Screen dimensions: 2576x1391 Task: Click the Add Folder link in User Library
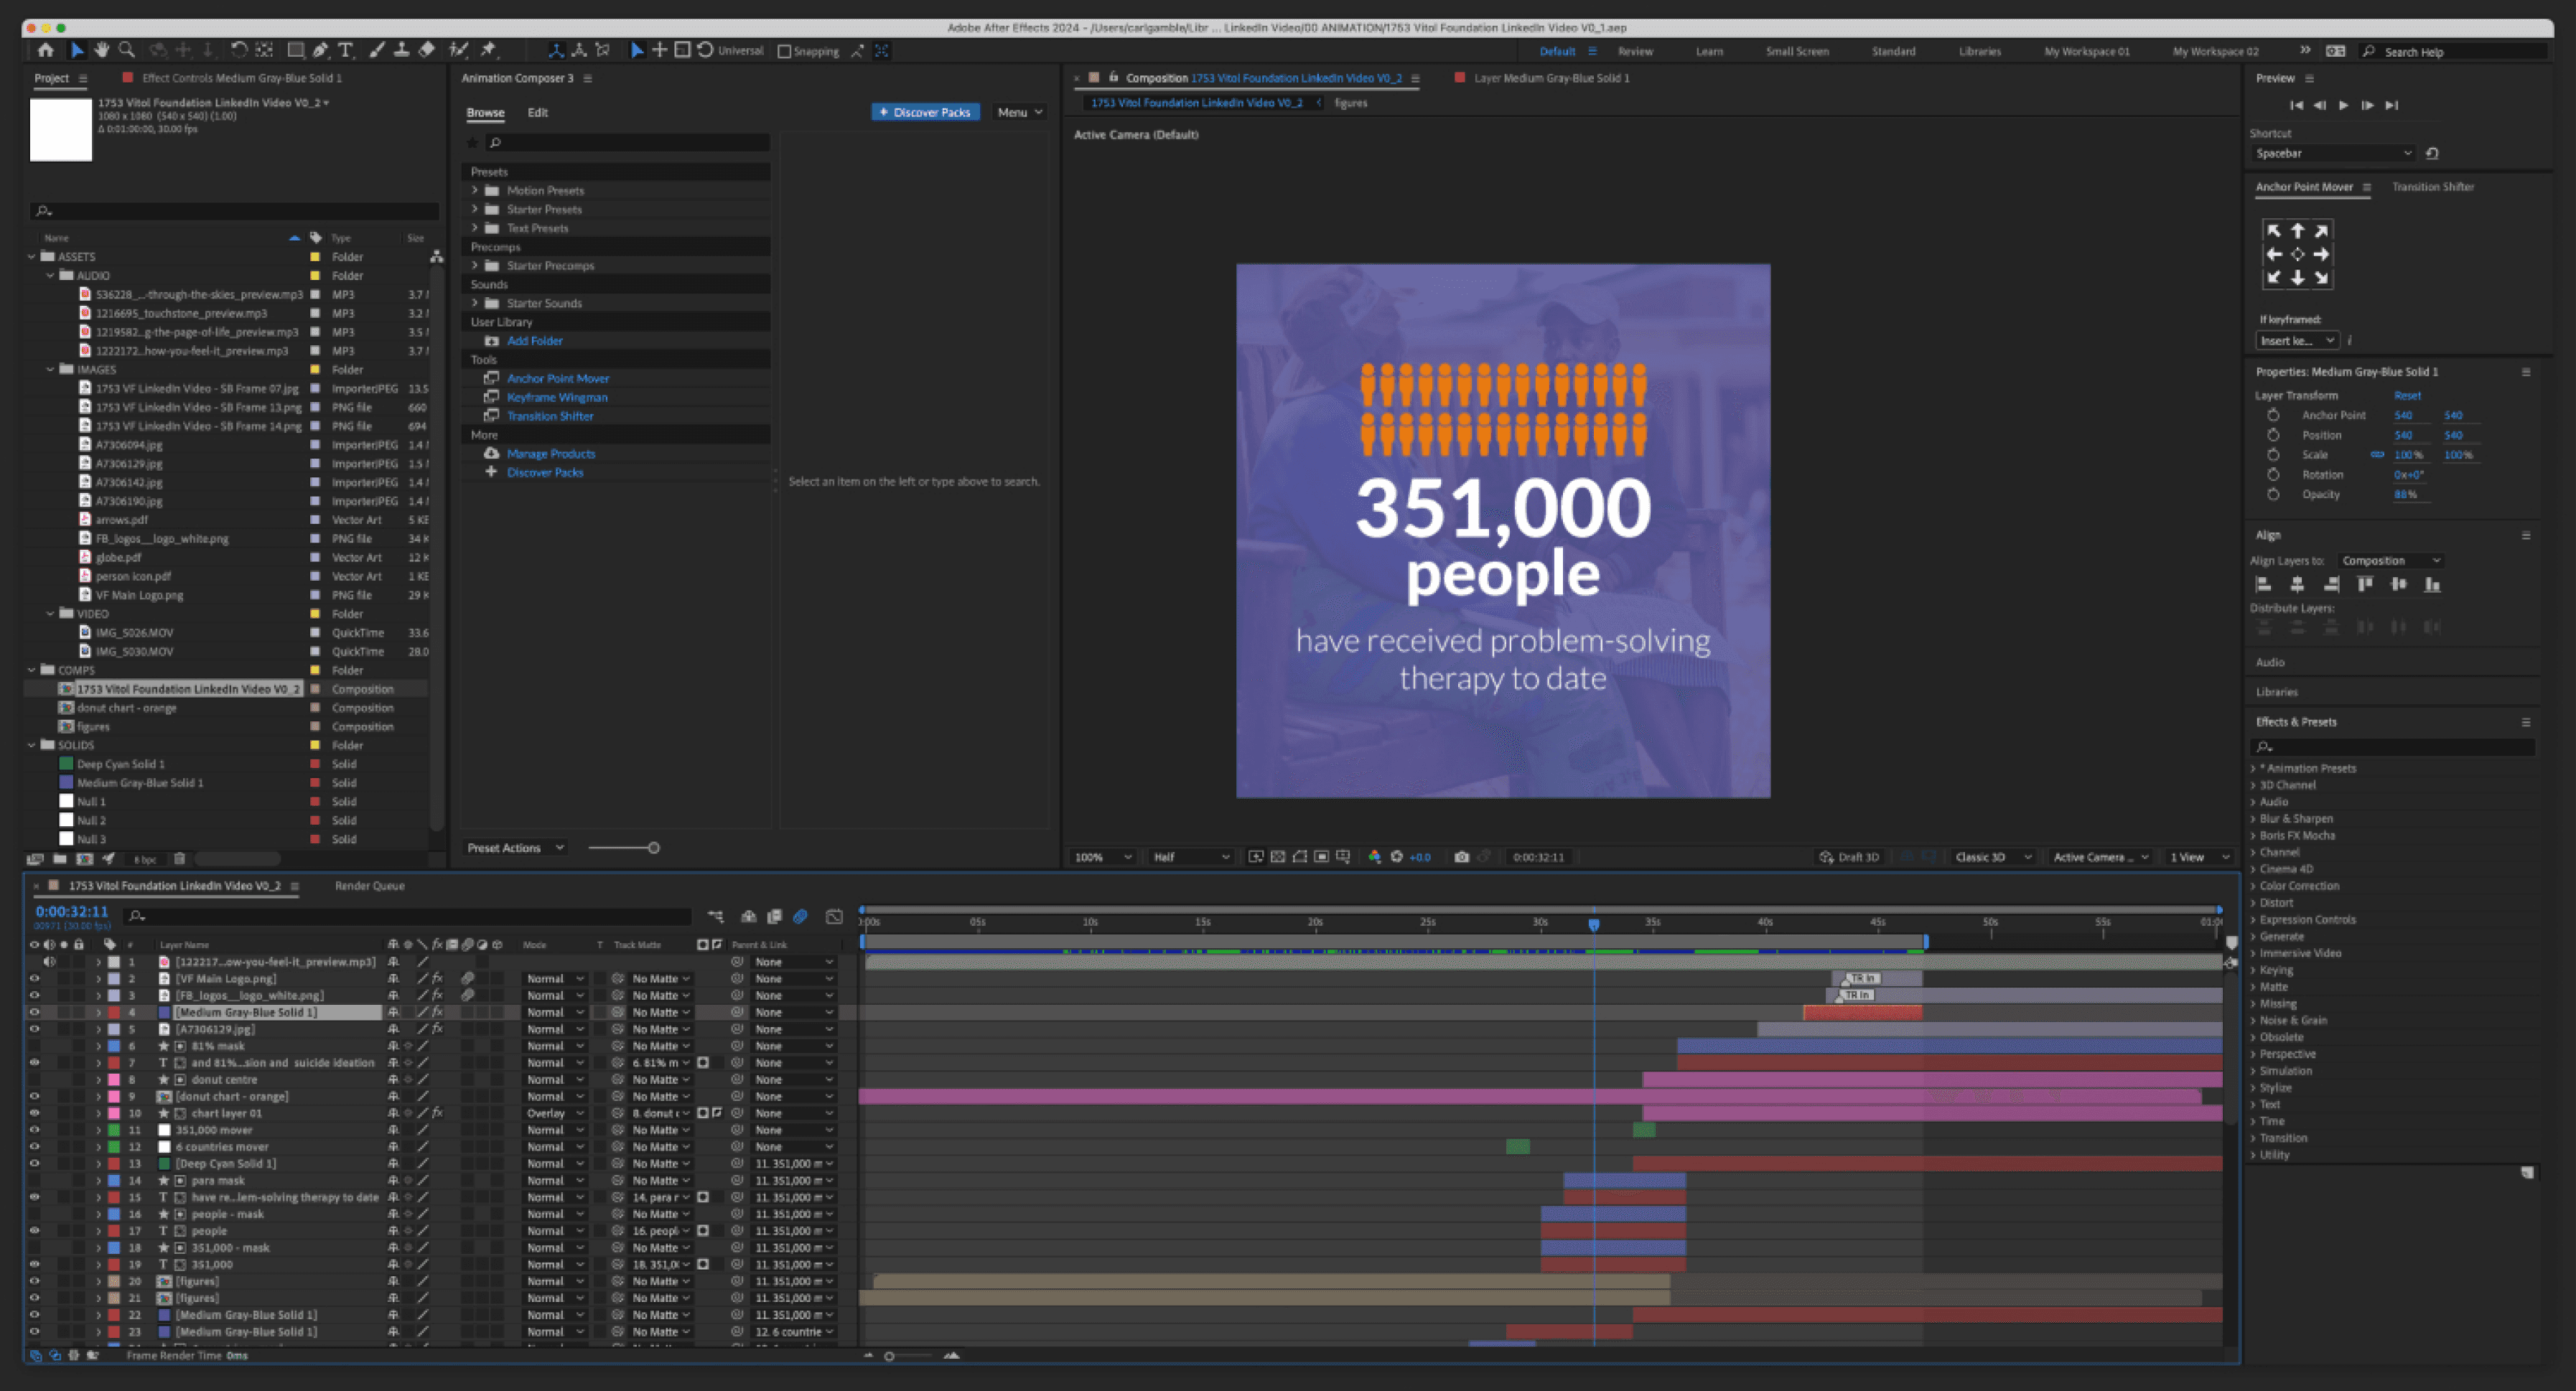[x=535, y=341]
